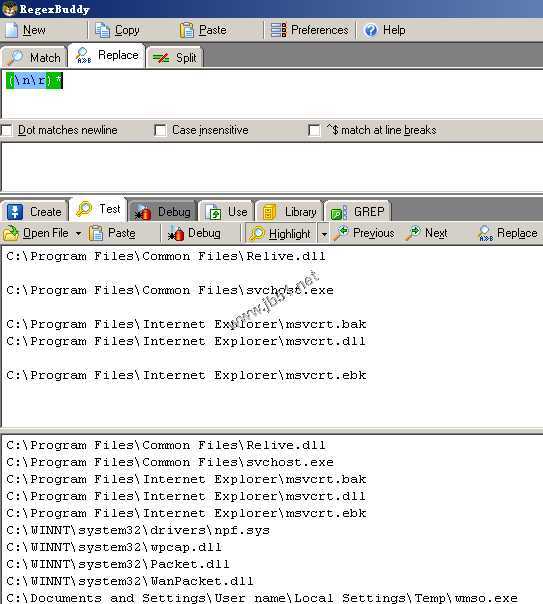
Task: Click result line ending wmso.exe
Action: coord(262,598)
